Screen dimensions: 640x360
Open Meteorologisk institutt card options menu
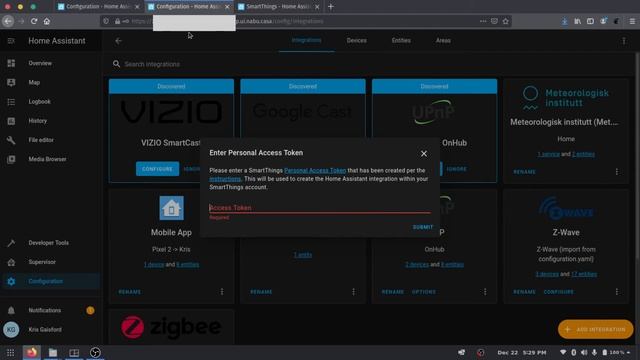617,172
